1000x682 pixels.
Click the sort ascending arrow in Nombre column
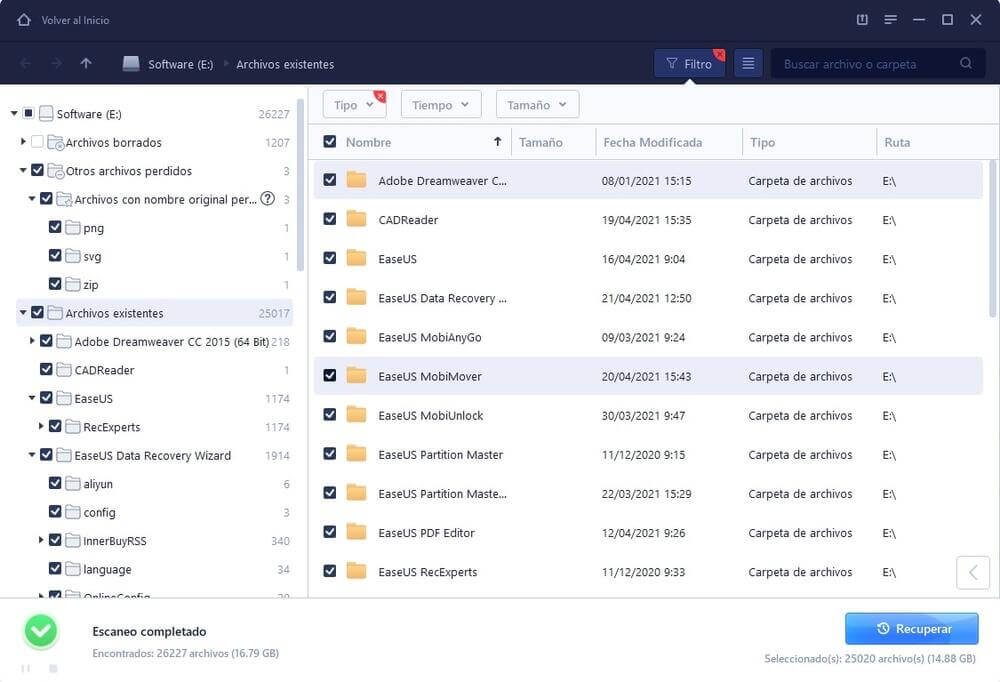(497, 142)
